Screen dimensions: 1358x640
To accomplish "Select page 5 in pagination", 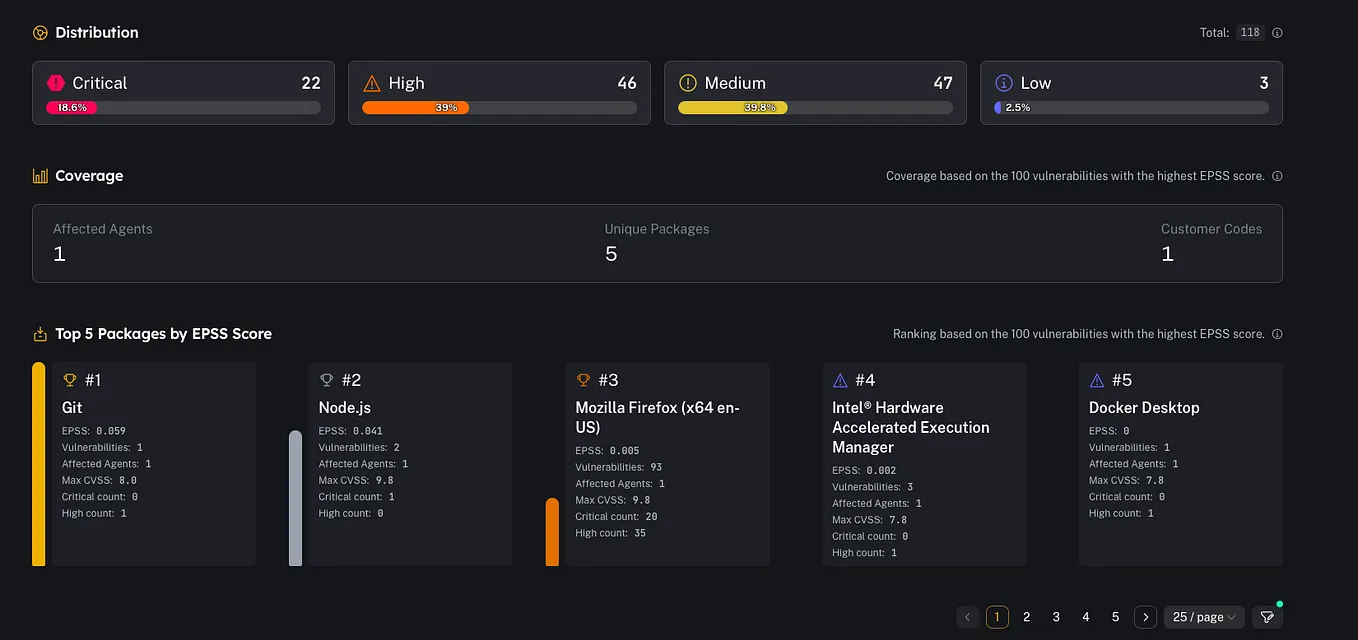I will pos(1115,617).
